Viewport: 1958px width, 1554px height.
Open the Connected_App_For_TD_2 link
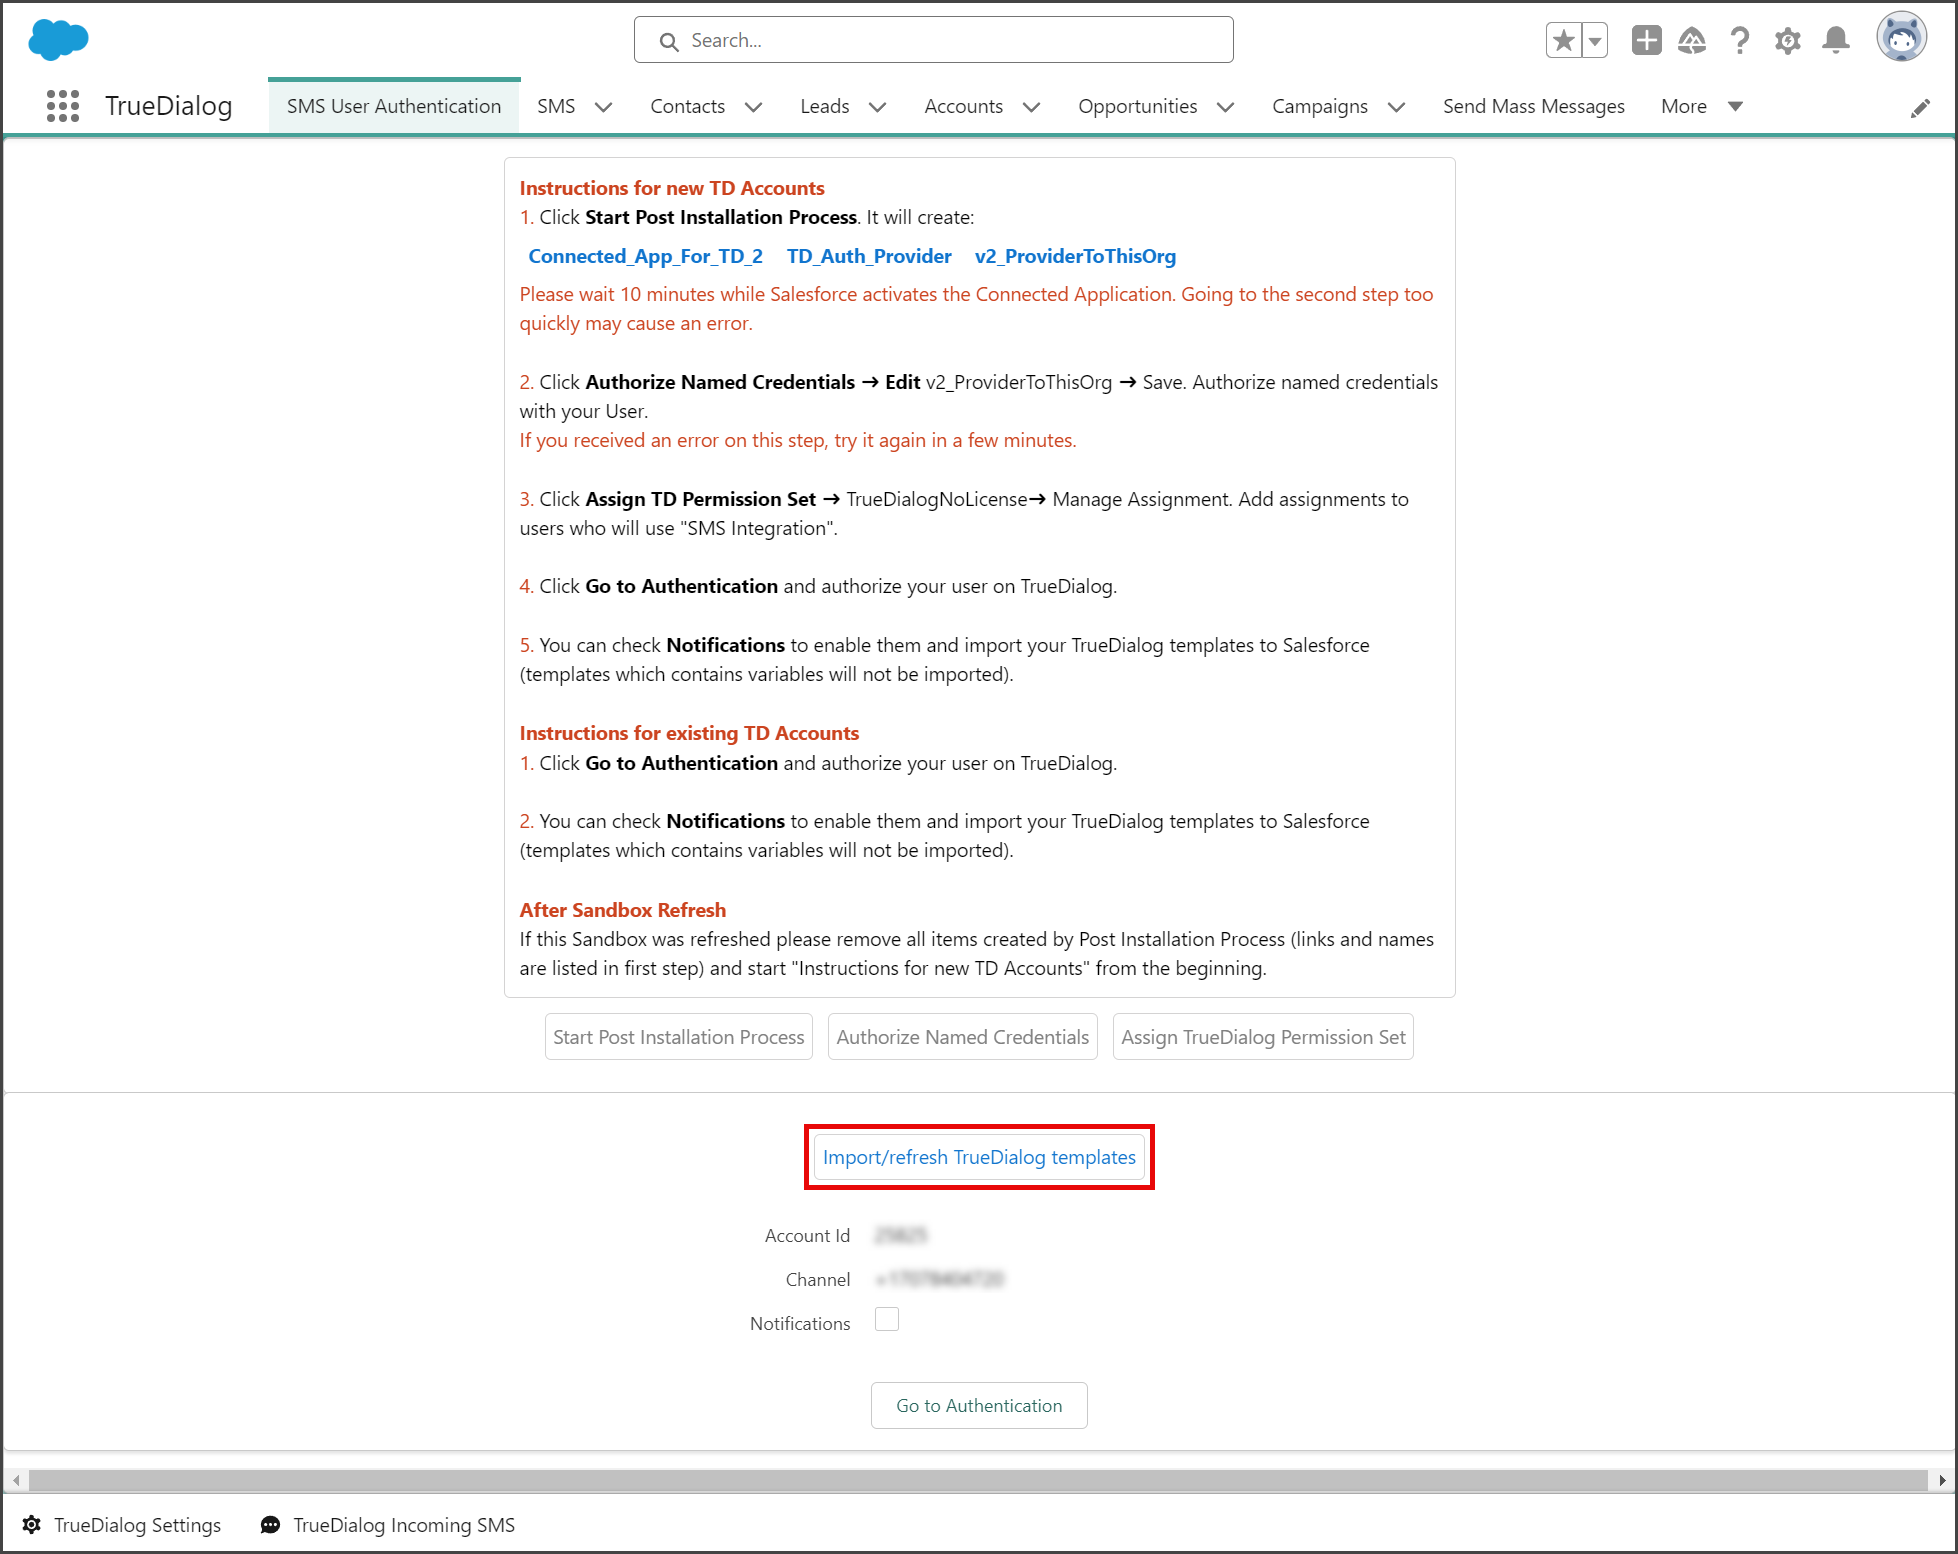[645, 256]
